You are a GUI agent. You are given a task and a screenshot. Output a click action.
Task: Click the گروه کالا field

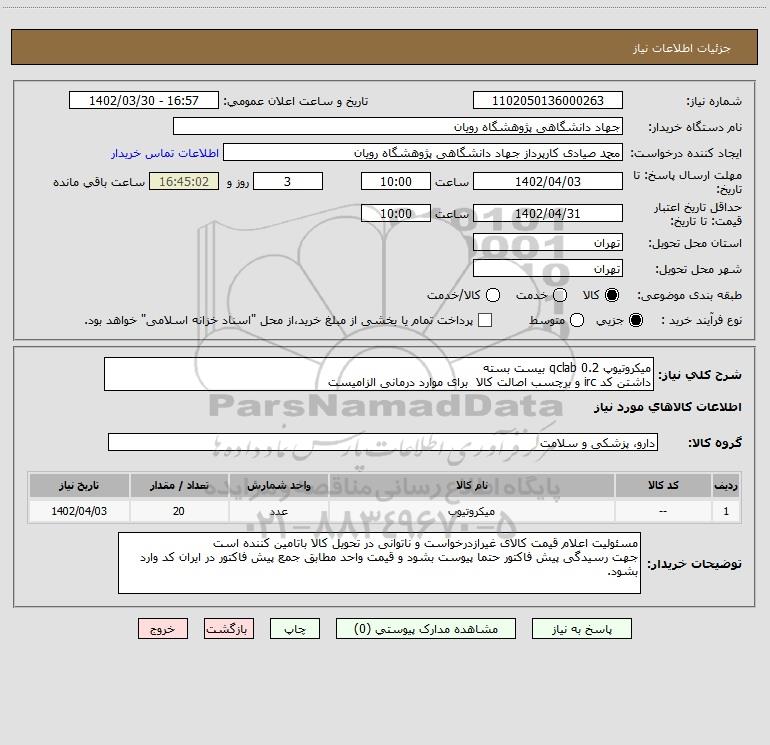[x=383, y=442]
